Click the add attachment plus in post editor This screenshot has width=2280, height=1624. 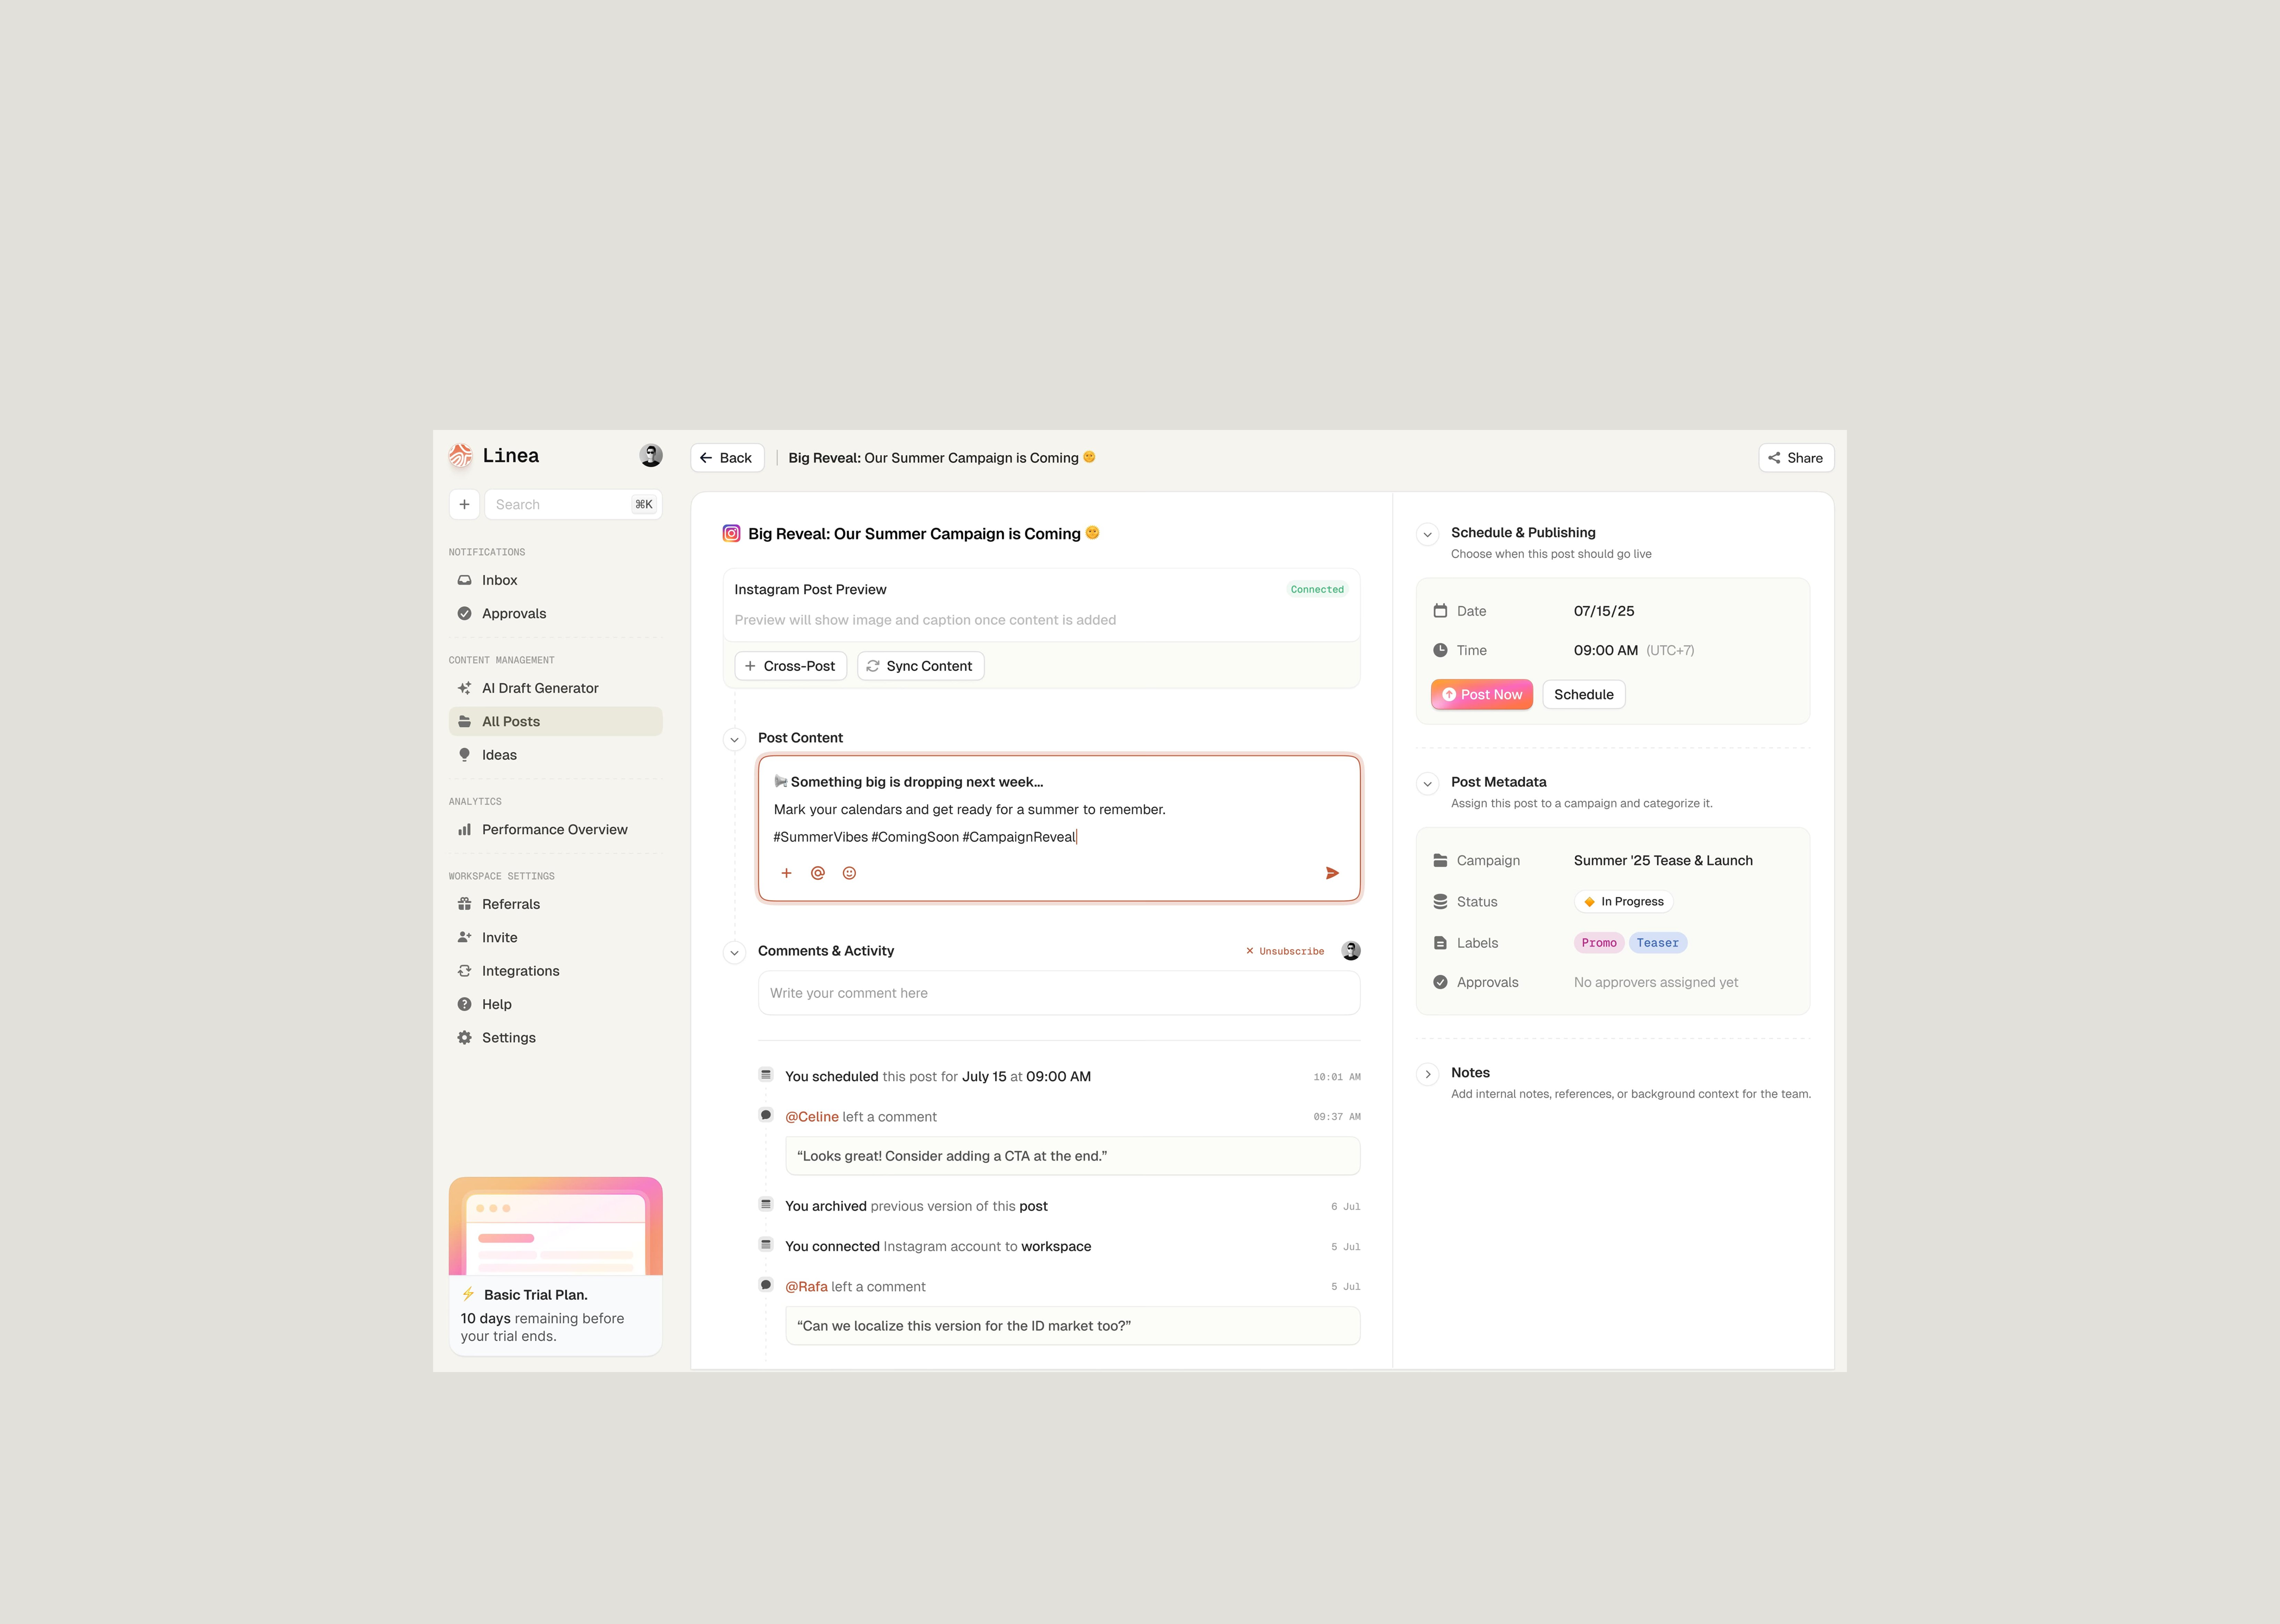(786, 873)
